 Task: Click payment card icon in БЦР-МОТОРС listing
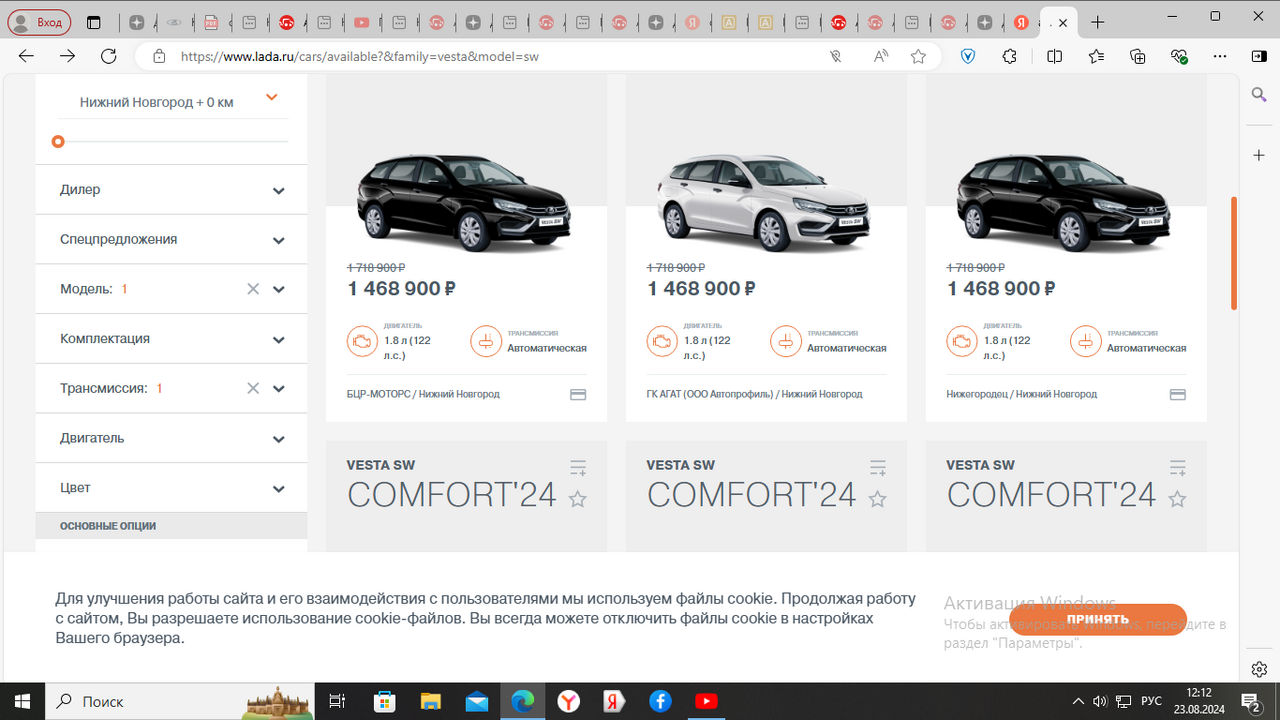coord(578,395)
